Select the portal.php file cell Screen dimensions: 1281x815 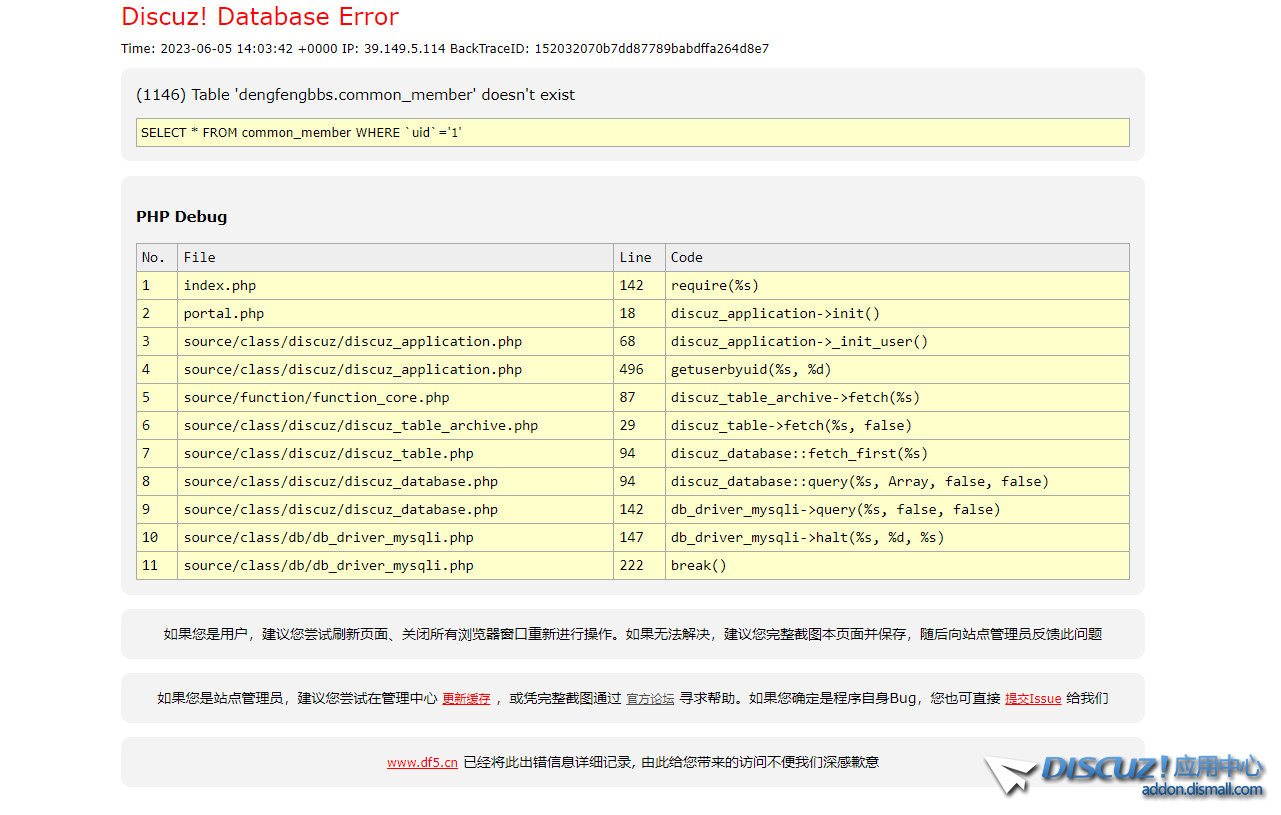(x=224, y=314)
